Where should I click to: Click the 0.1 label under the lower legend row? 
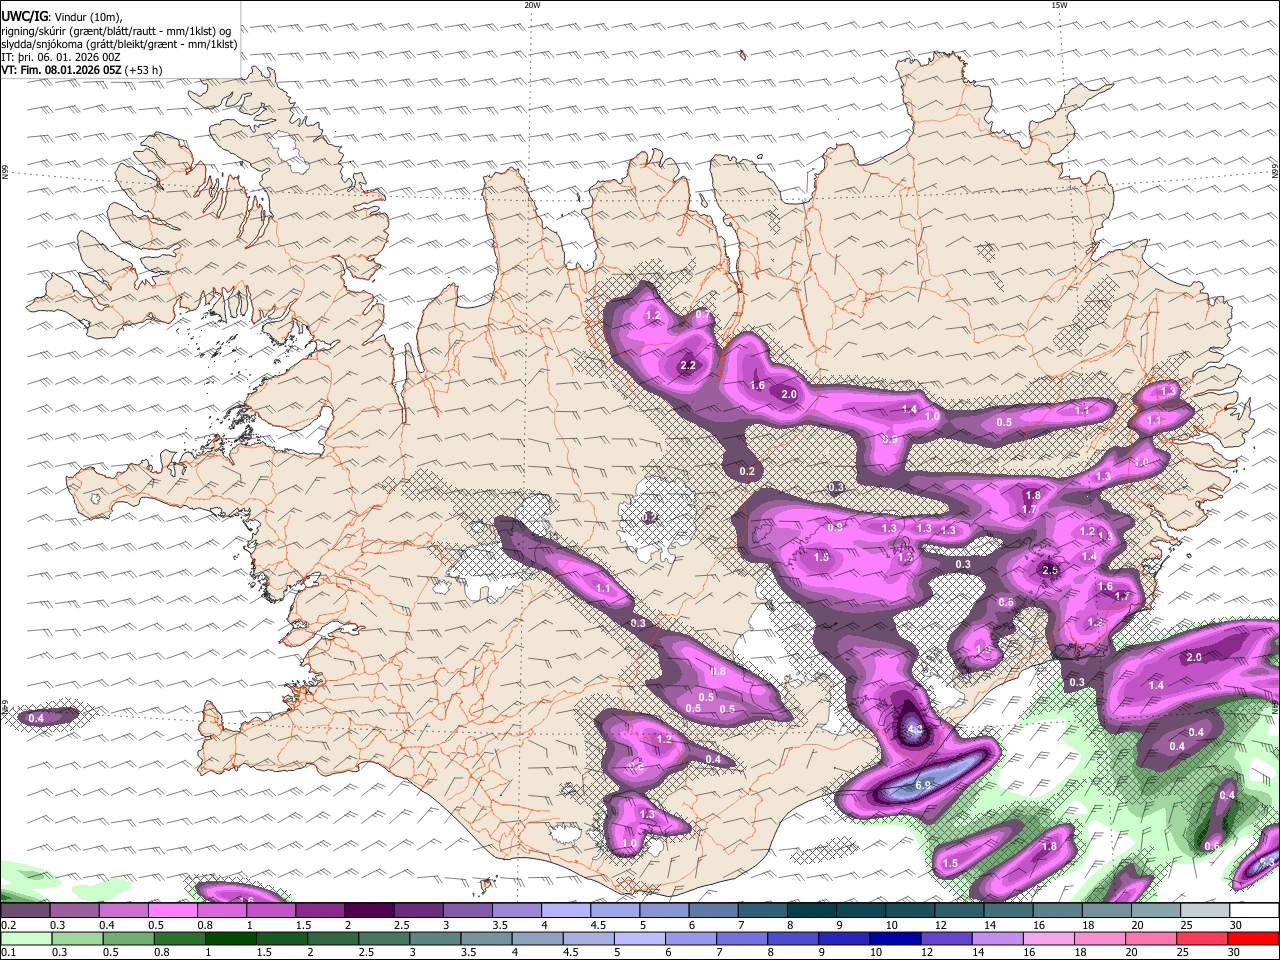[x=7, y=952]
